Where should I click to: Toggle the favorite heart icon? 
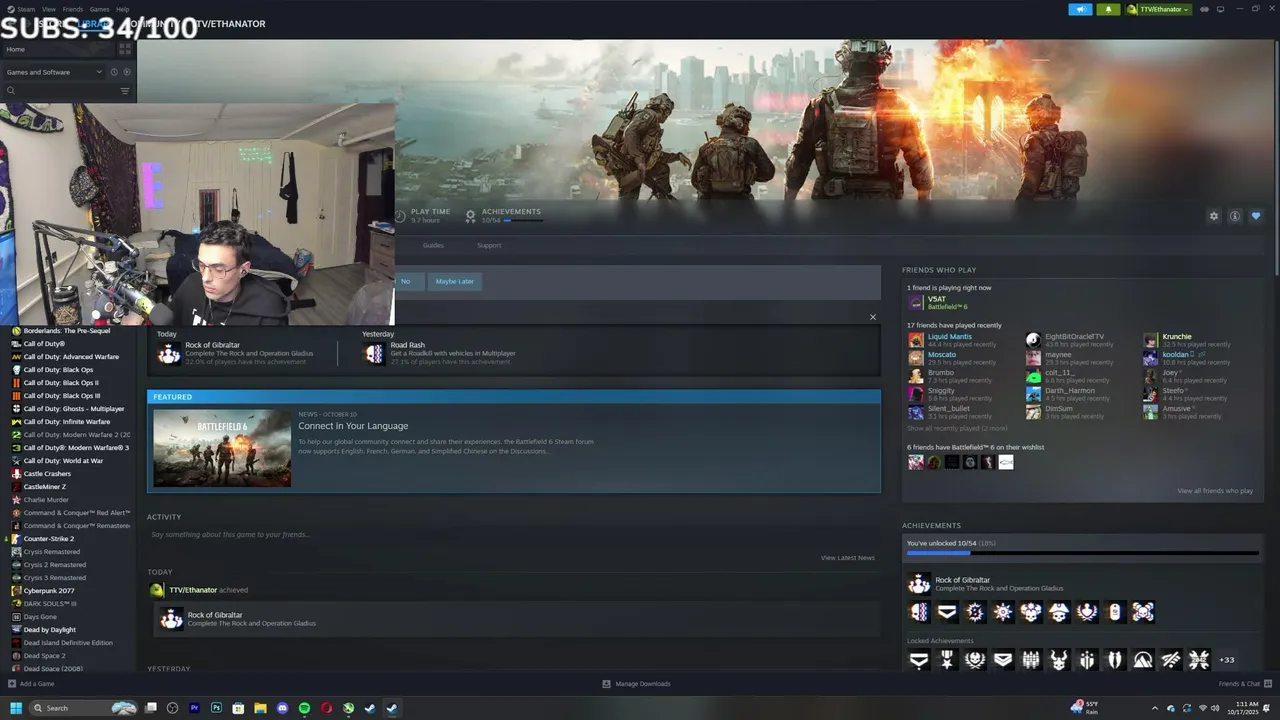click(x=1256, y=216)
